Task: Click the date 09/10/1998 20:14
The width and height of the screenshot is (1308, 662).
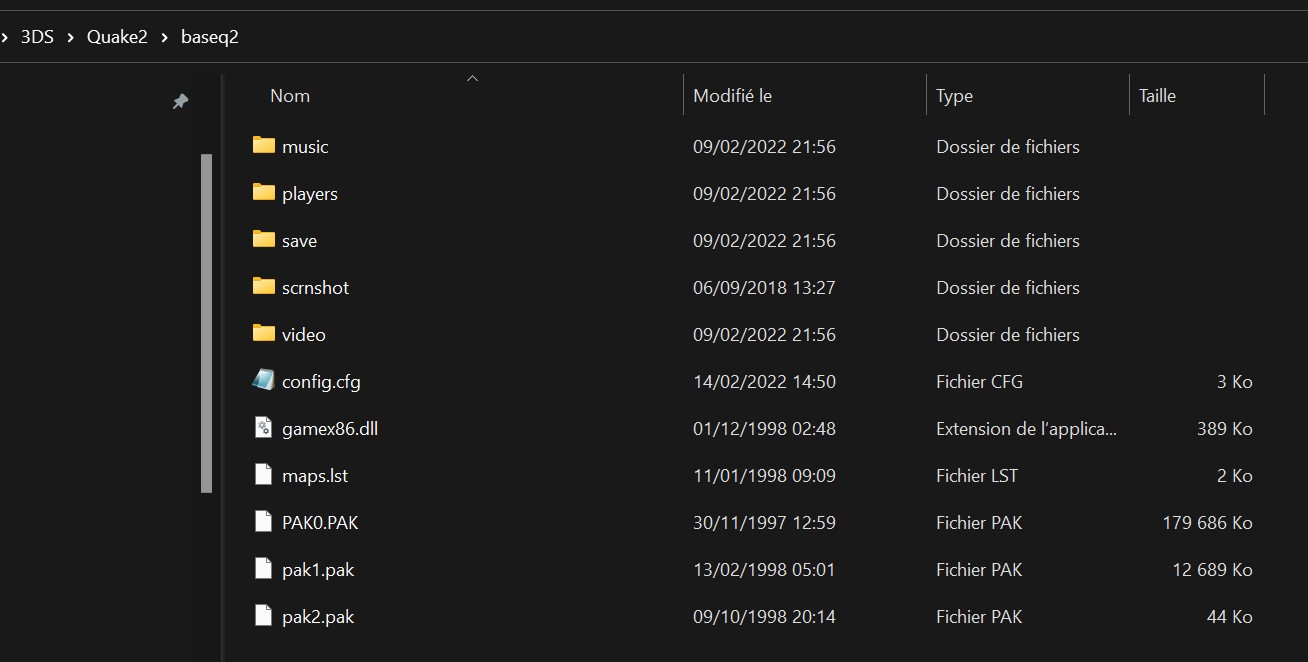Action: (x=764, y=617)
